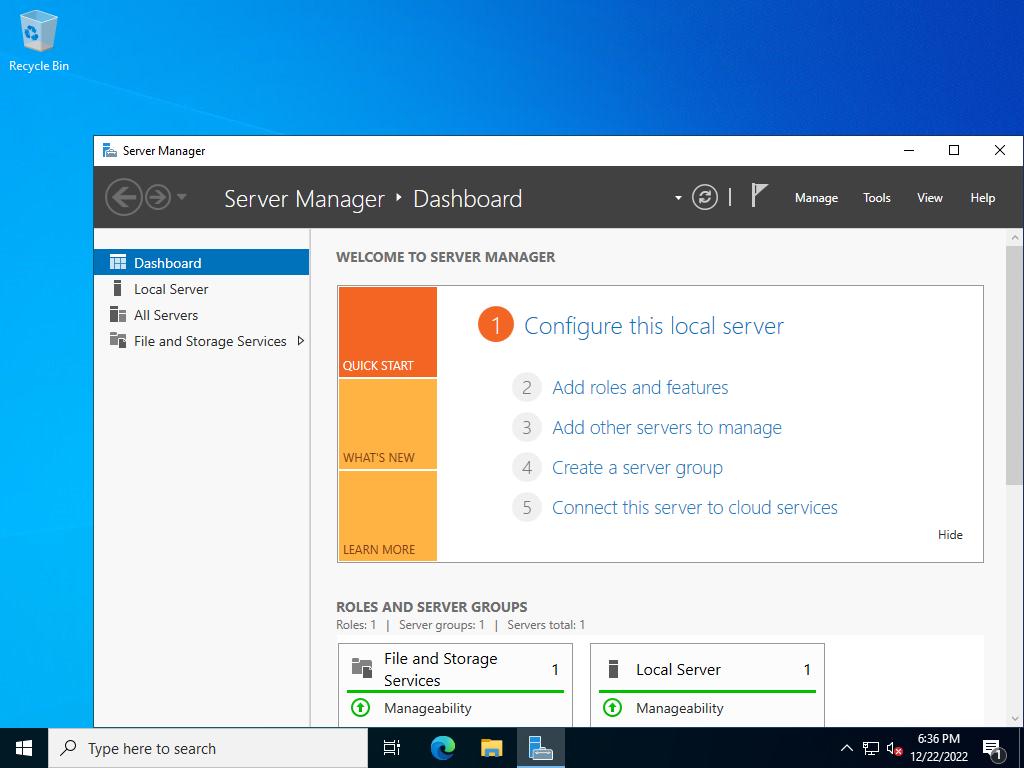Click the scrollbar down arrow

[x=1014, y=718]
